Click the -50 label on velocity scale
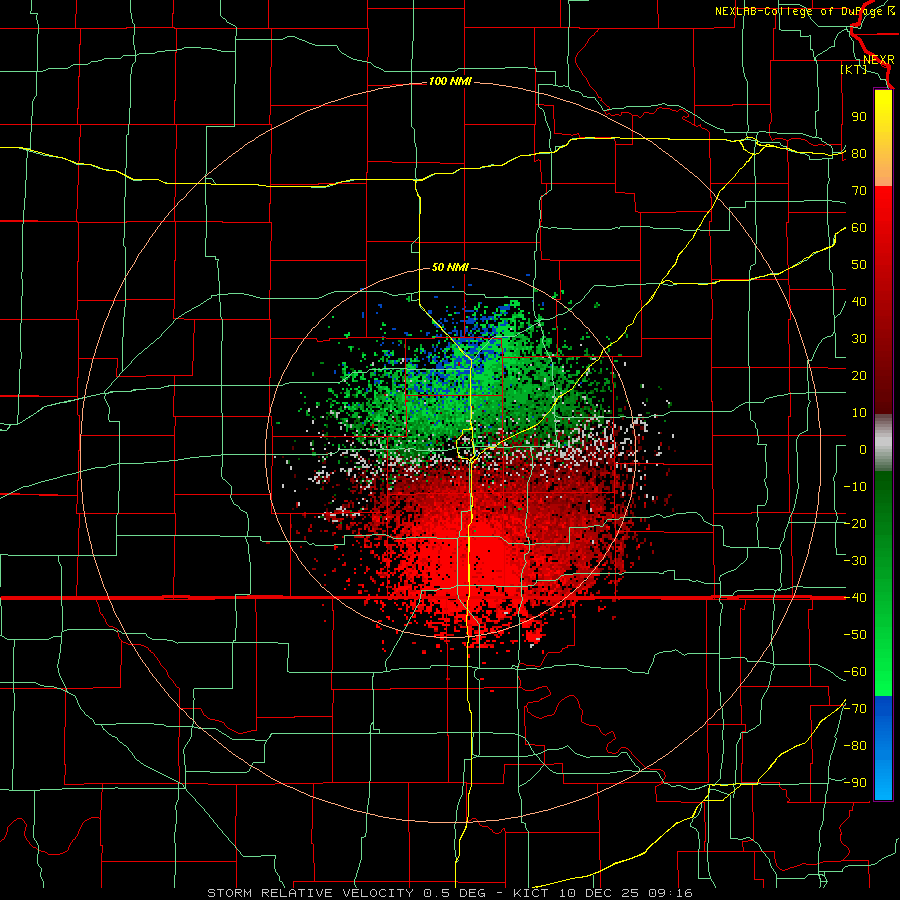900x900 pixels. [855, 635]
